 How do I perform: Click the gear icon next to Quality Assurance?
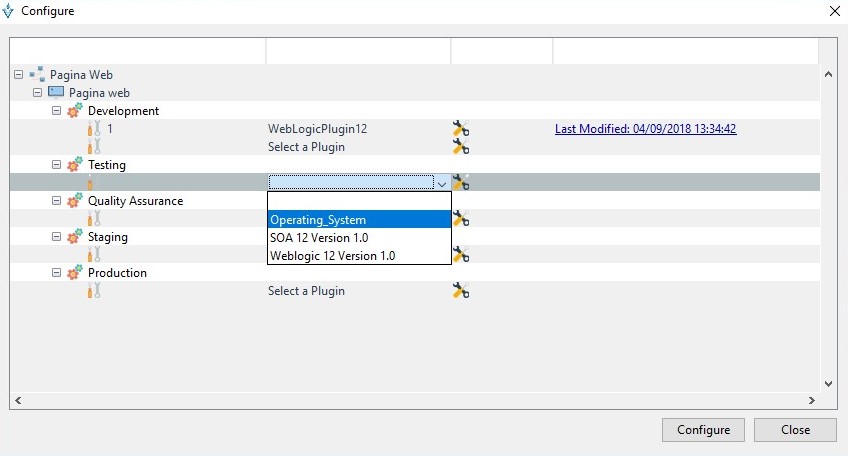click(75, 201)
